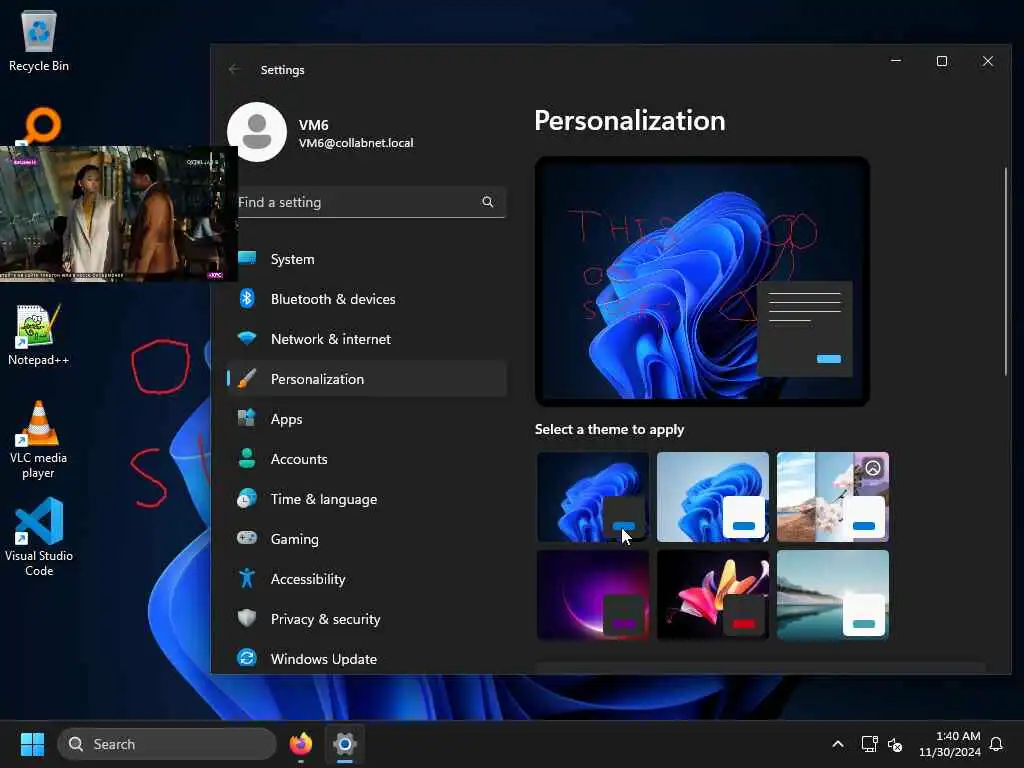Screen dimensions: 1024x768
Task: Open Privacy & security settings
Action: point(367,618)
